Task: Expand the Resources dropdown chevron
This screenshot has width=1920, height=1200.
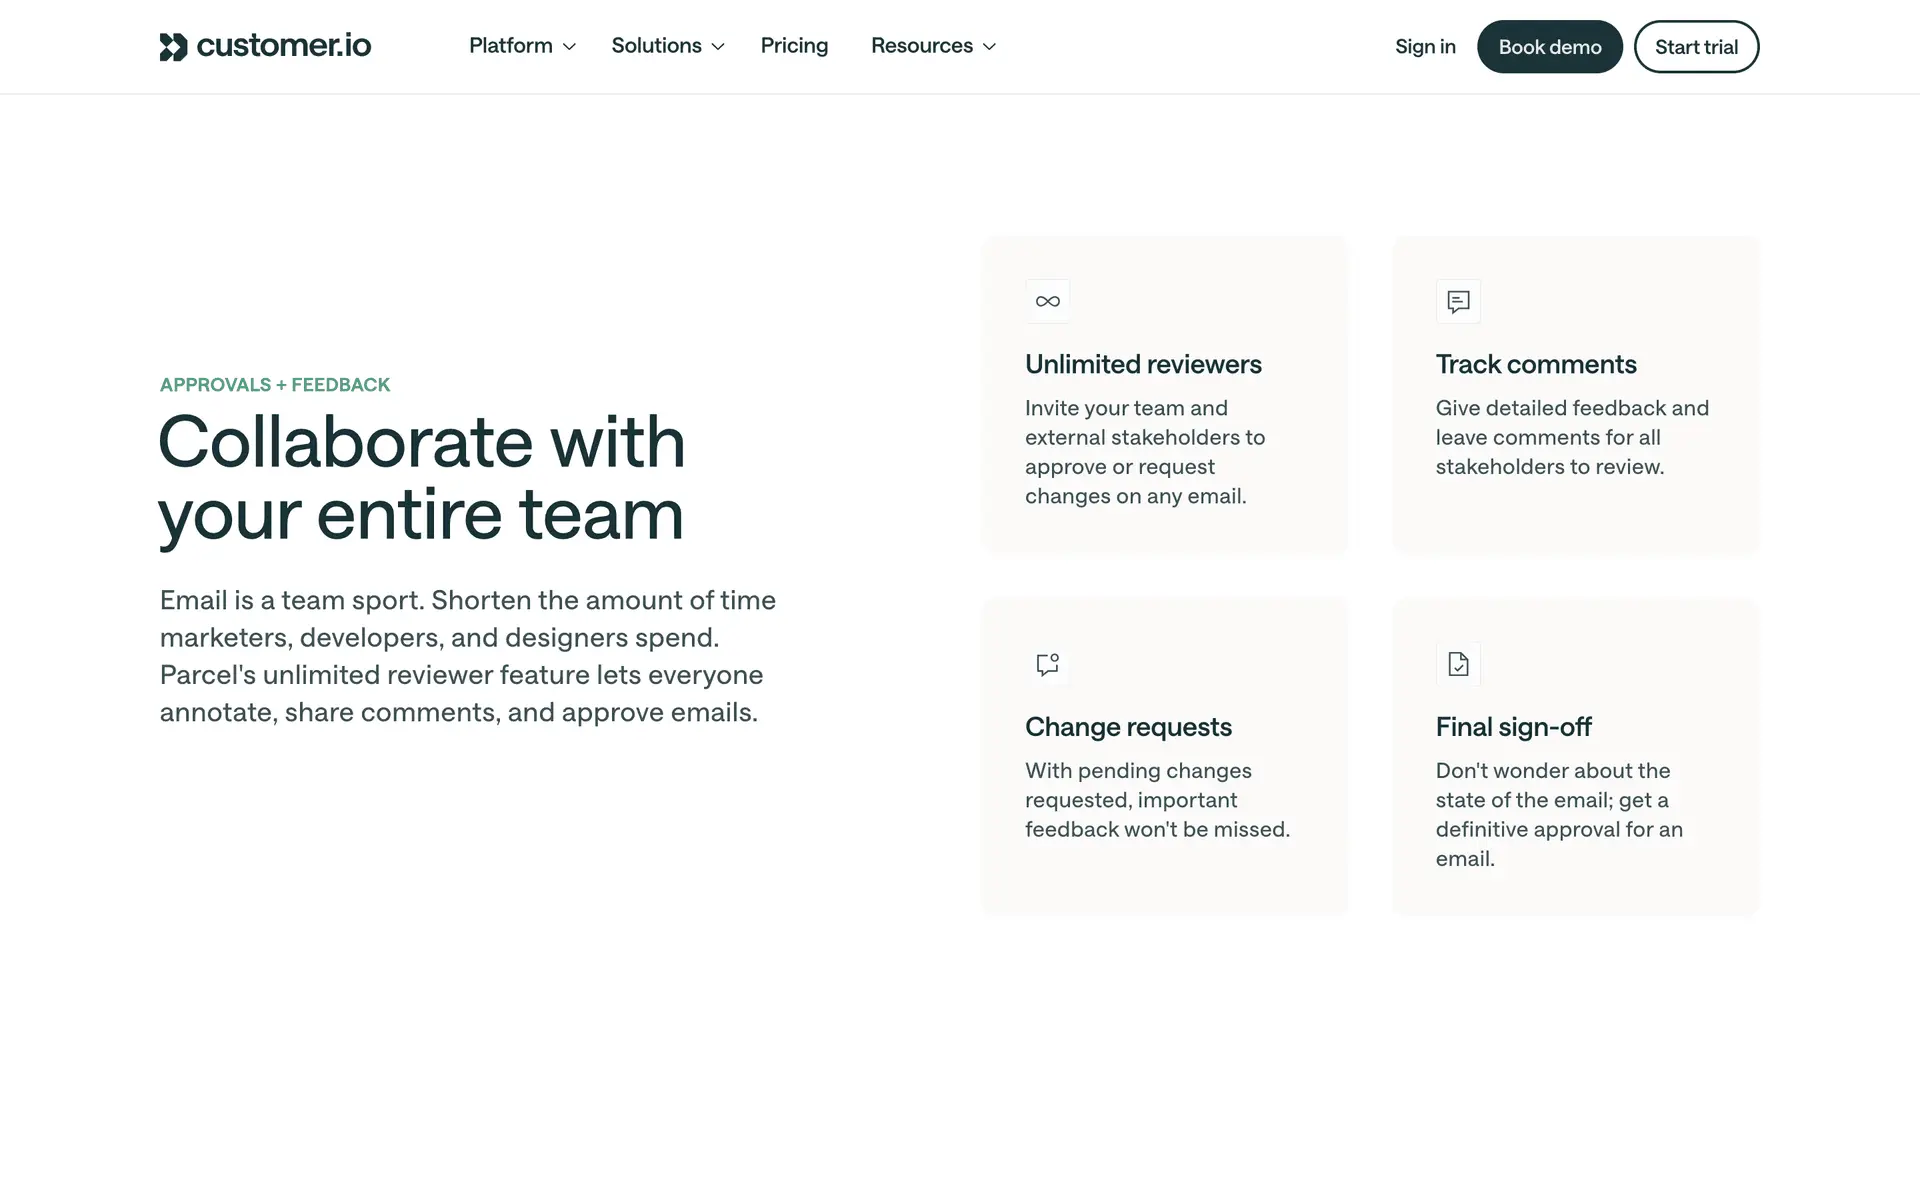Action: click(989, 47)
